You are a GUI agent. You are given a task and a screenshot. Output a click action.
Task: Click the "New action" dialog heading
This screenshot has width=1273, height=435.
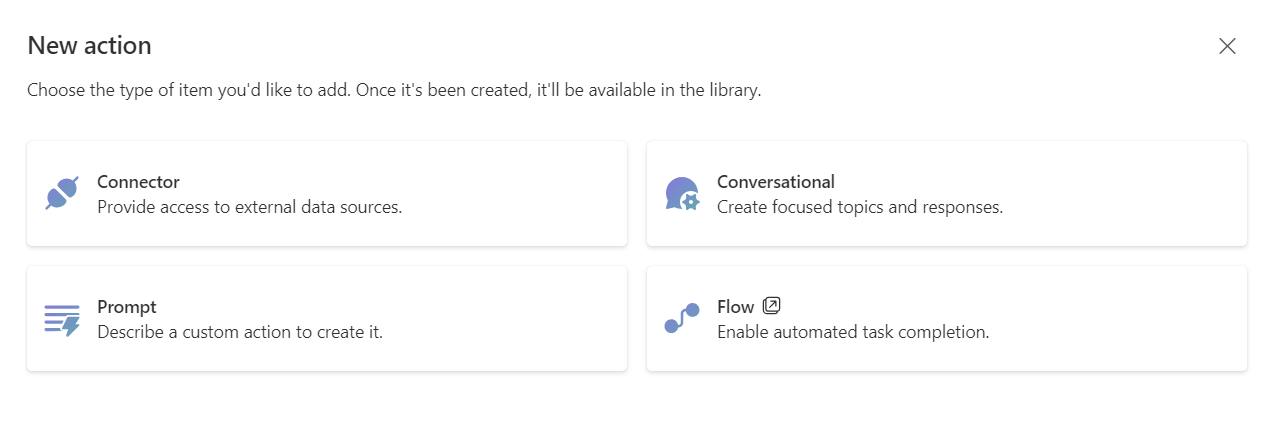[89, 45]
